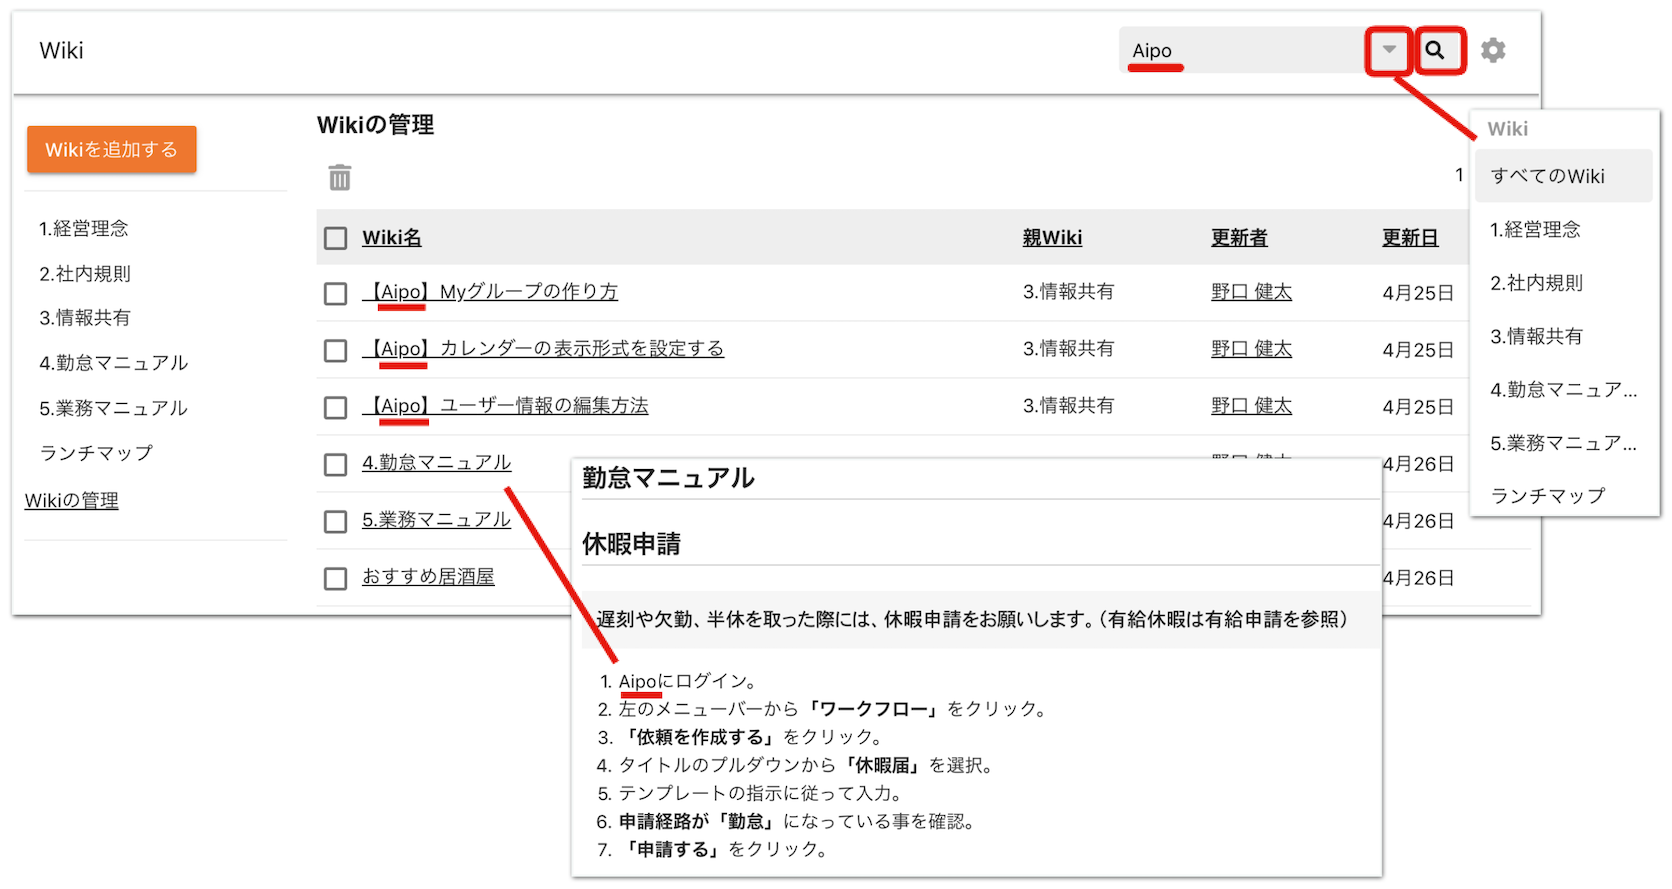Check the box for おすすめ居酒屋 row
Screen dimensions: 1672x889
336,578
